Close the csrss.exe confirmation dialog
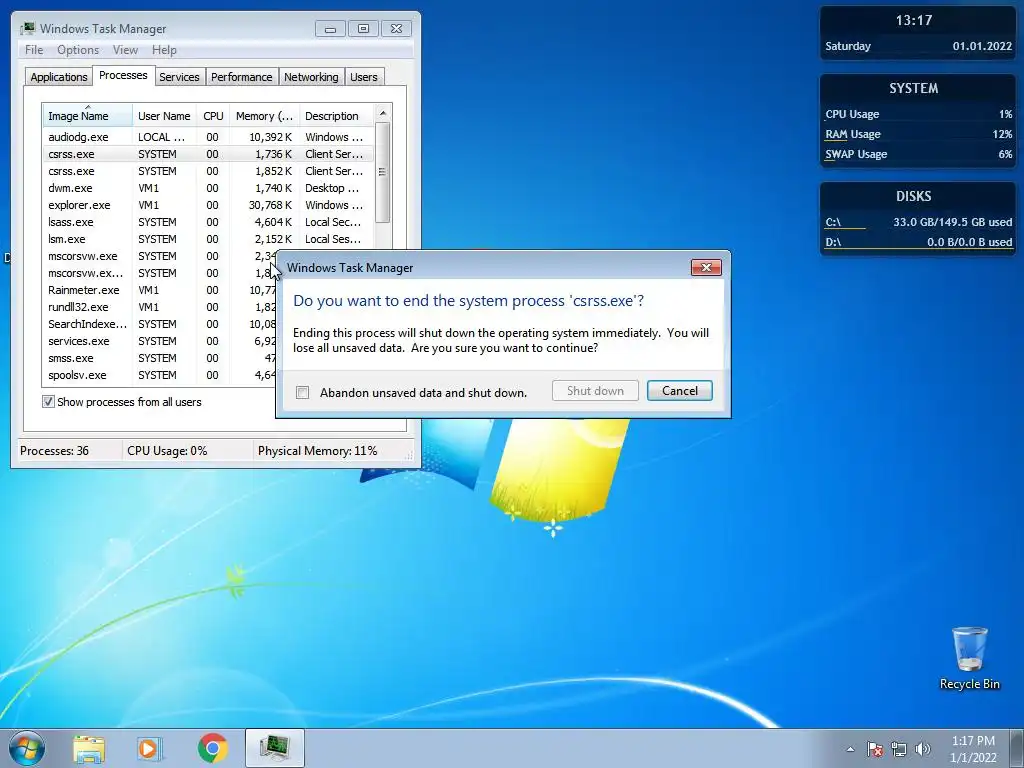 (706, 268)
